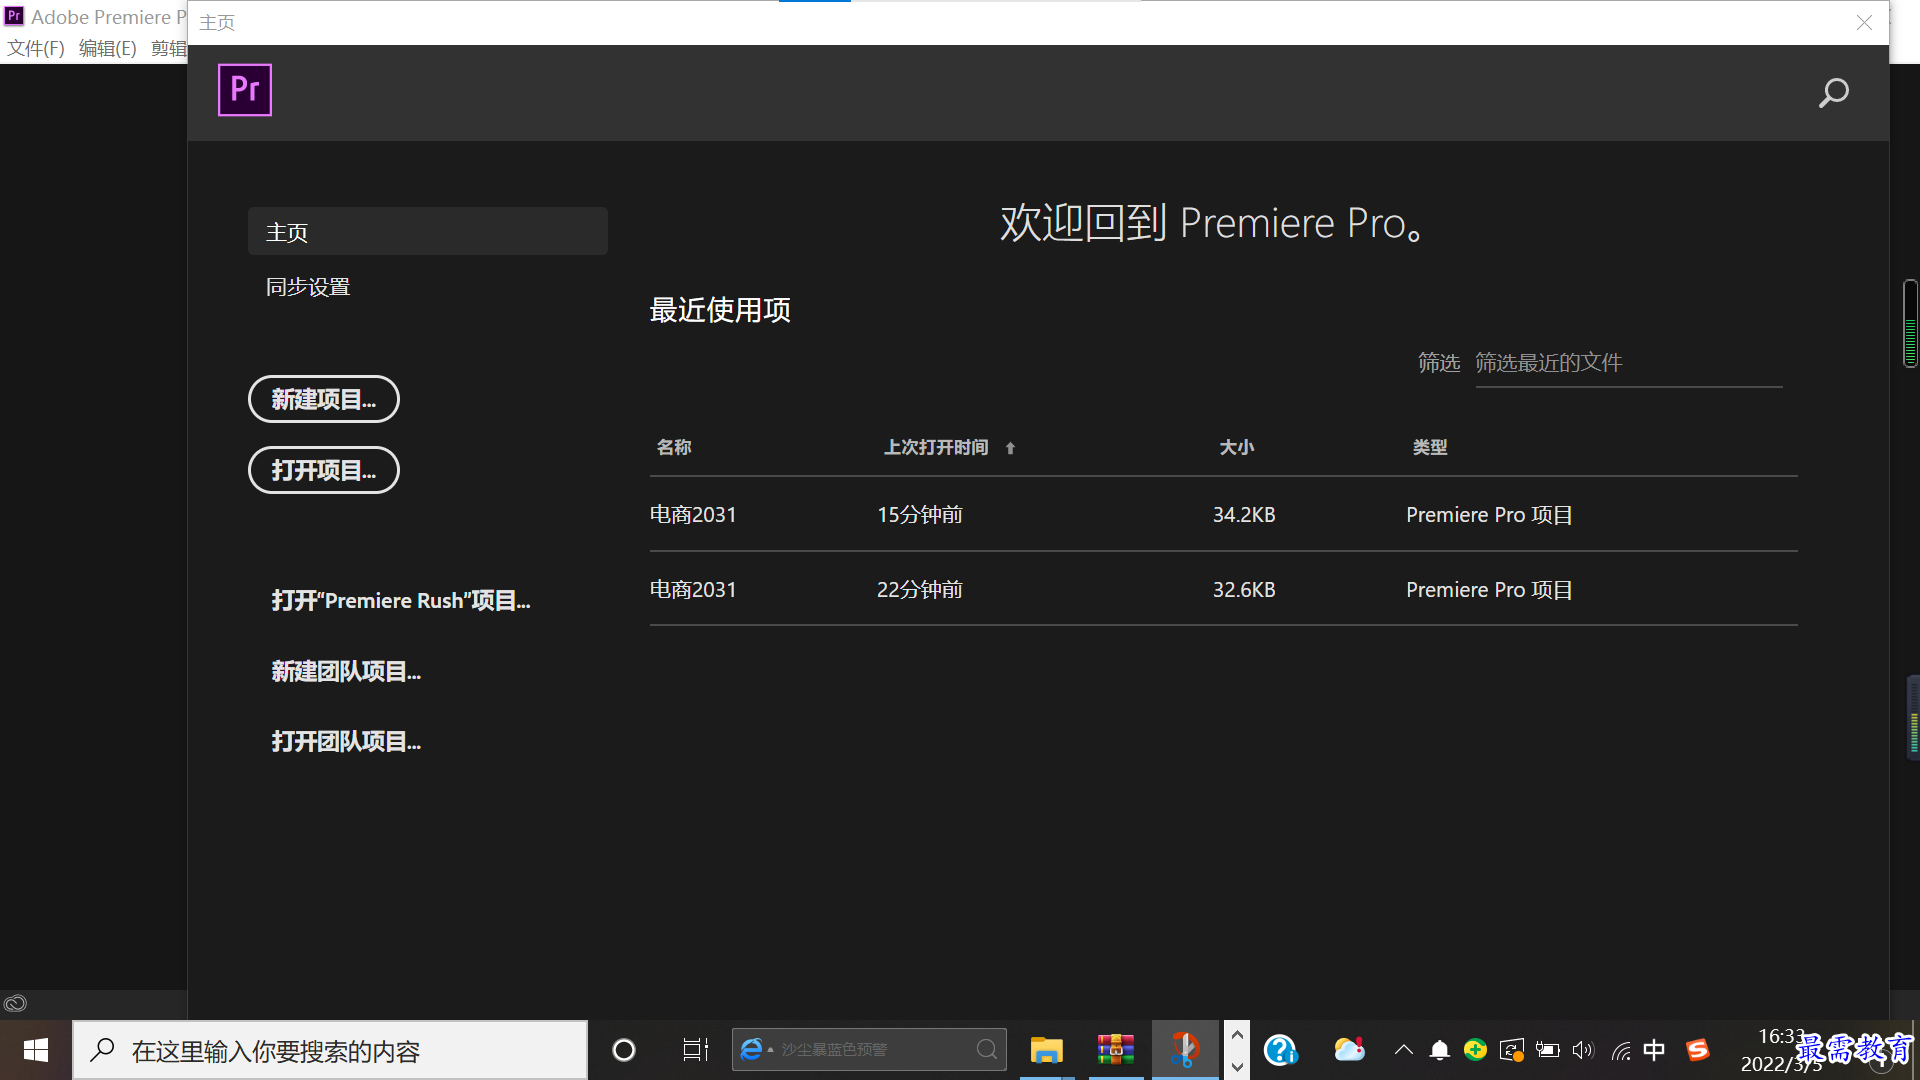Open the Windows Start menu
The width and height of the screenshot is (1920, 1080).
[x=36, y=1050]
